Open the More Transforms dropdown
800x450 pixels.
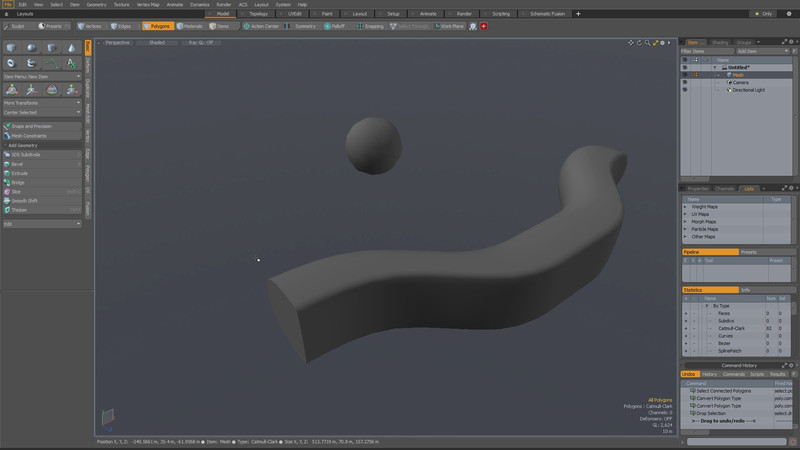42,103
